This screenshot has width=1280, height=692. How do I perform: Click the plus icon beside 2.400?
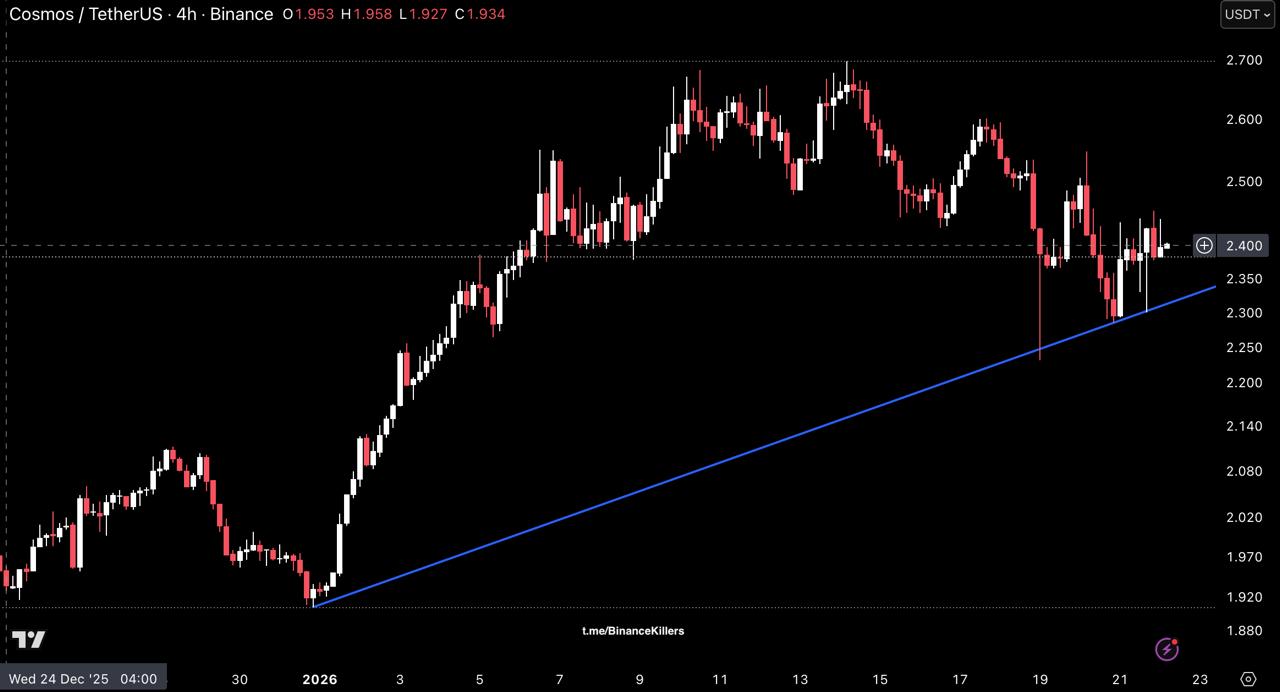pos(1204,245)
